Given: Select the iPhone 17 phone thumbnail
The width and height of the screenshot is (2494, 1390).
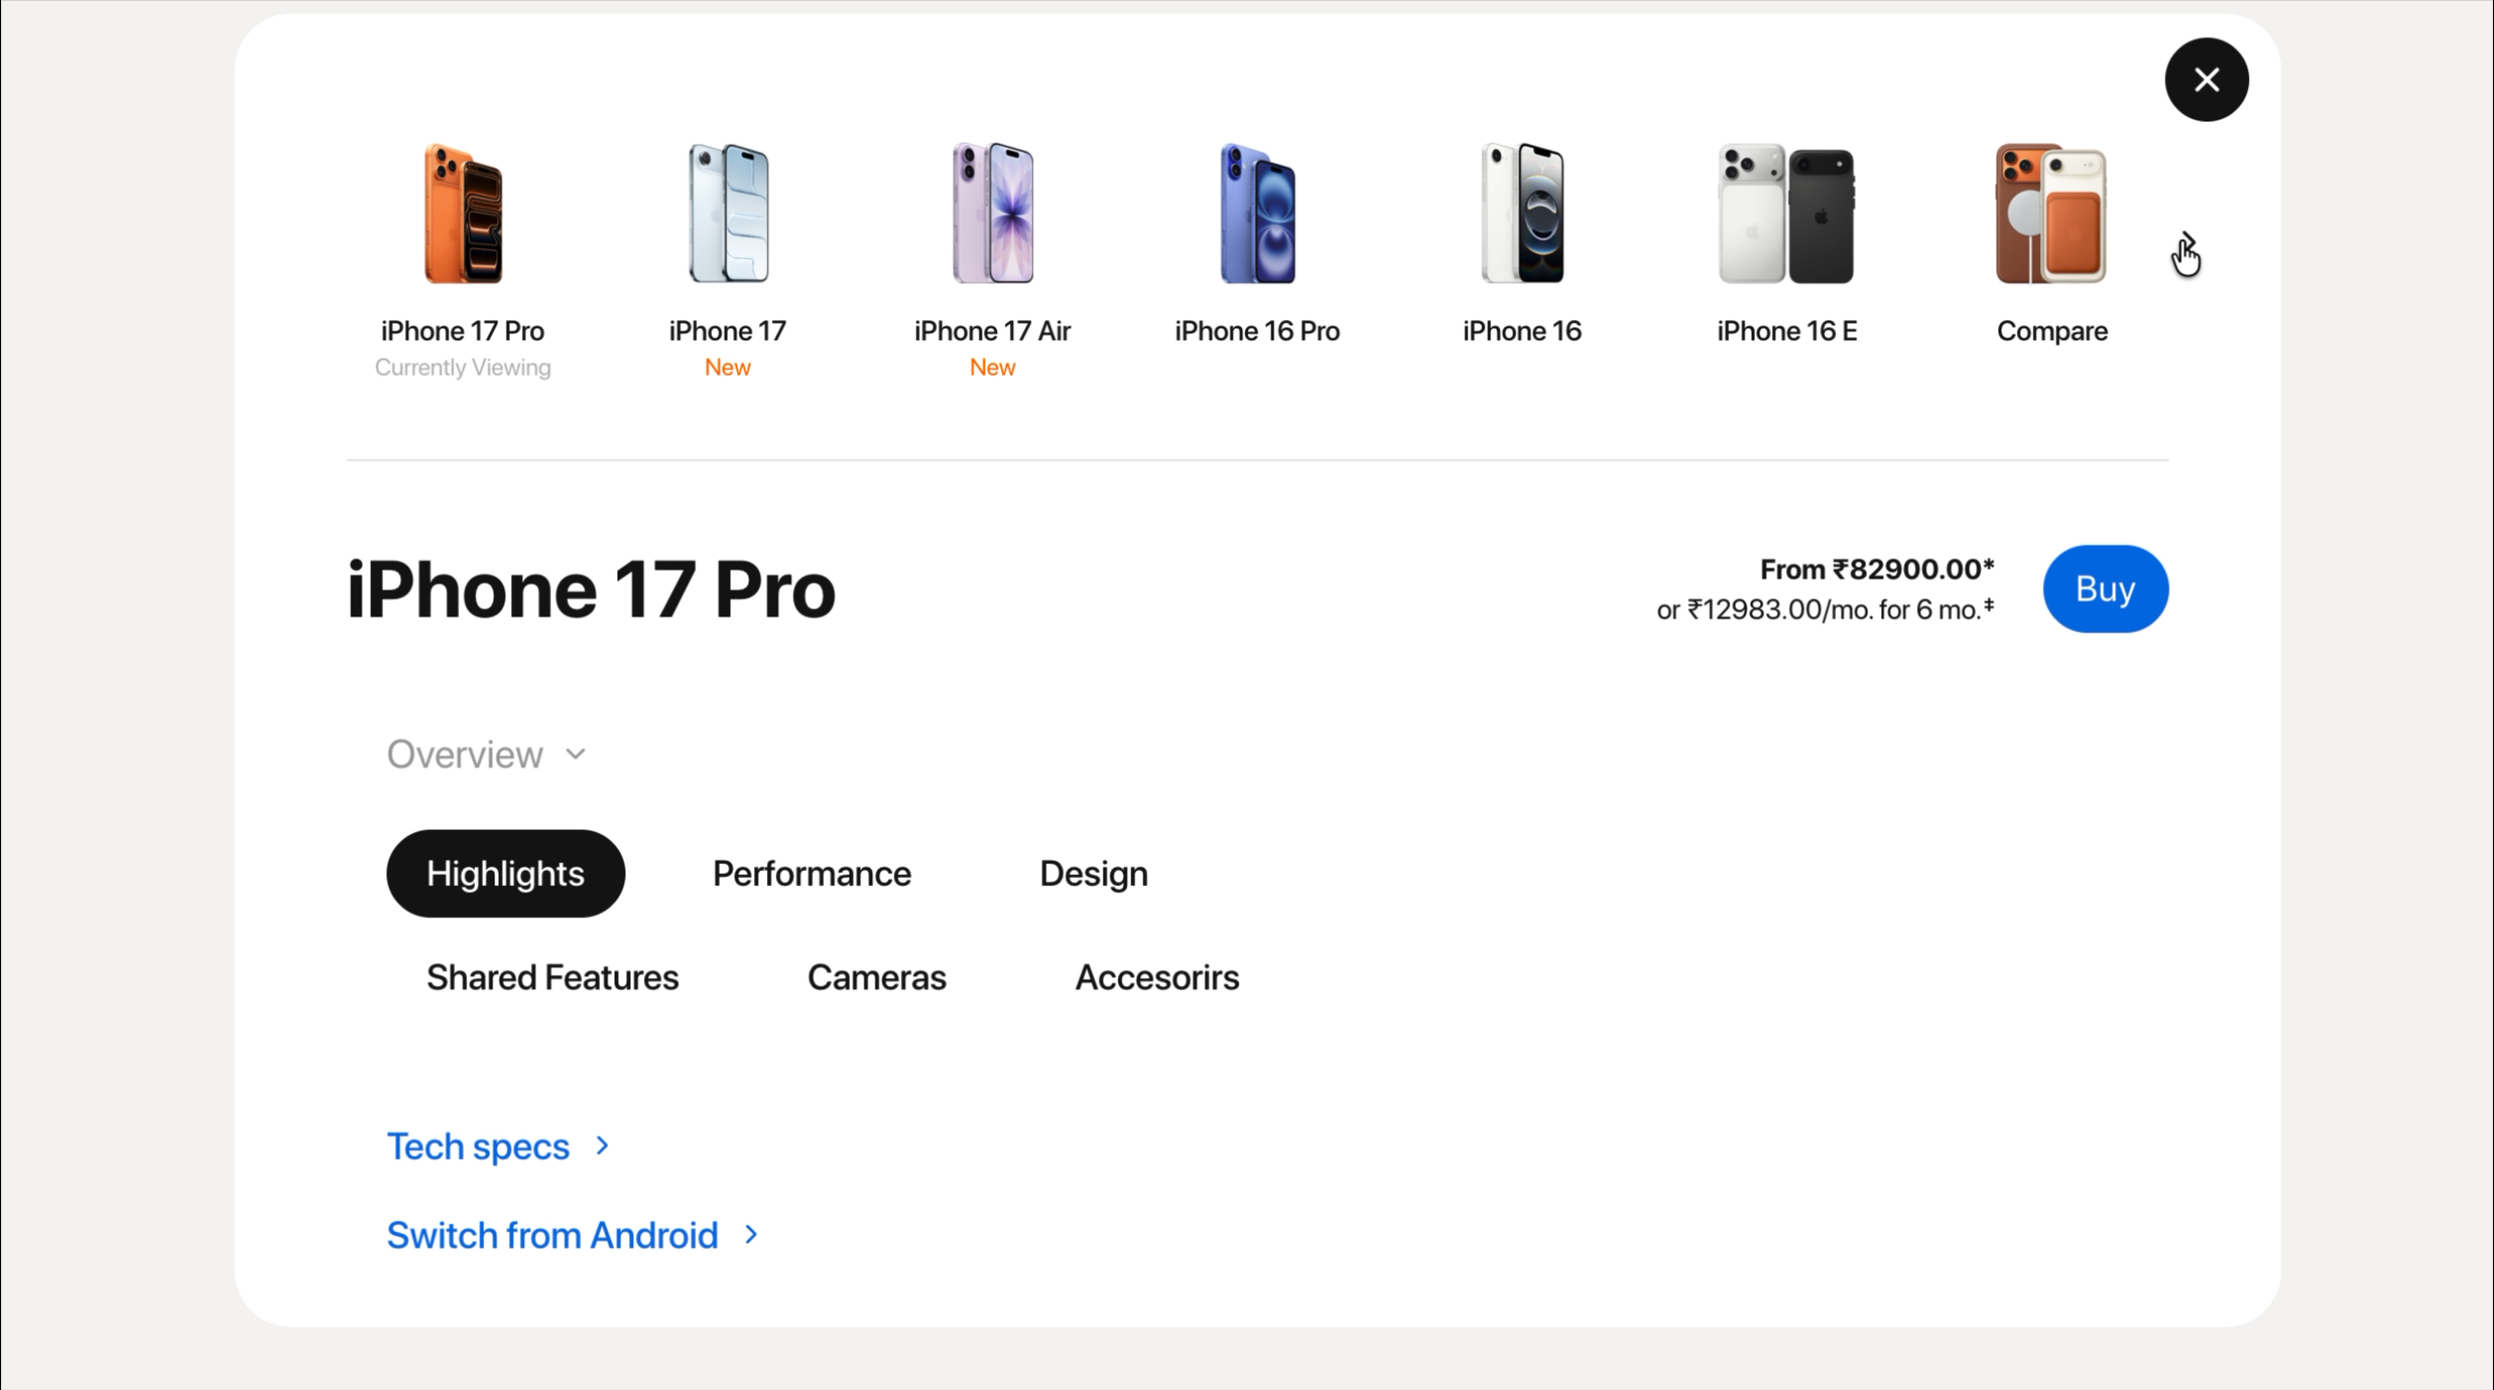Looking at the screenshot, I should [x=728, y=214].
